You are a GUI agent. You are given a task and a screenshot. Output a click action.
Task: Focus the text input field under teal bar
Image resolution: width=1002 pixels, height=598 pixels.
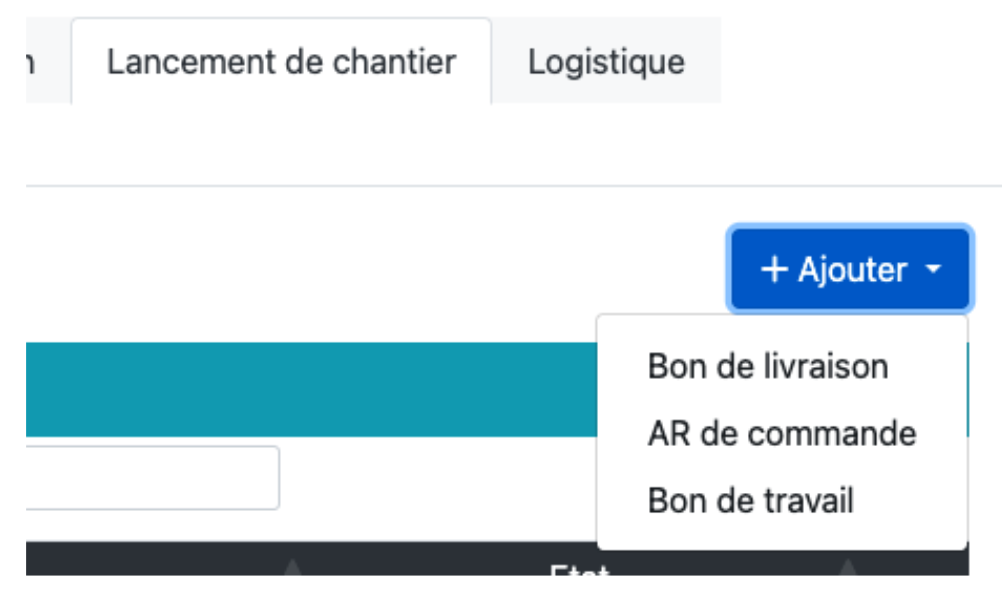click(152, 478)
